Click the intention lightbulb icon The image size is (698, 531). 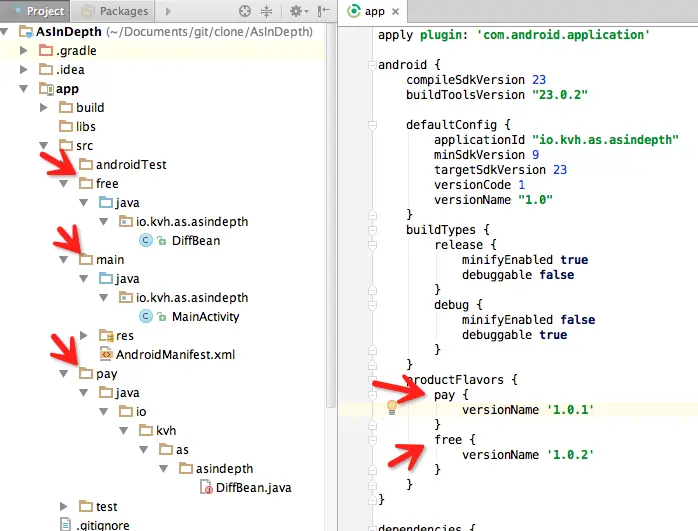[x=392, y=407]
